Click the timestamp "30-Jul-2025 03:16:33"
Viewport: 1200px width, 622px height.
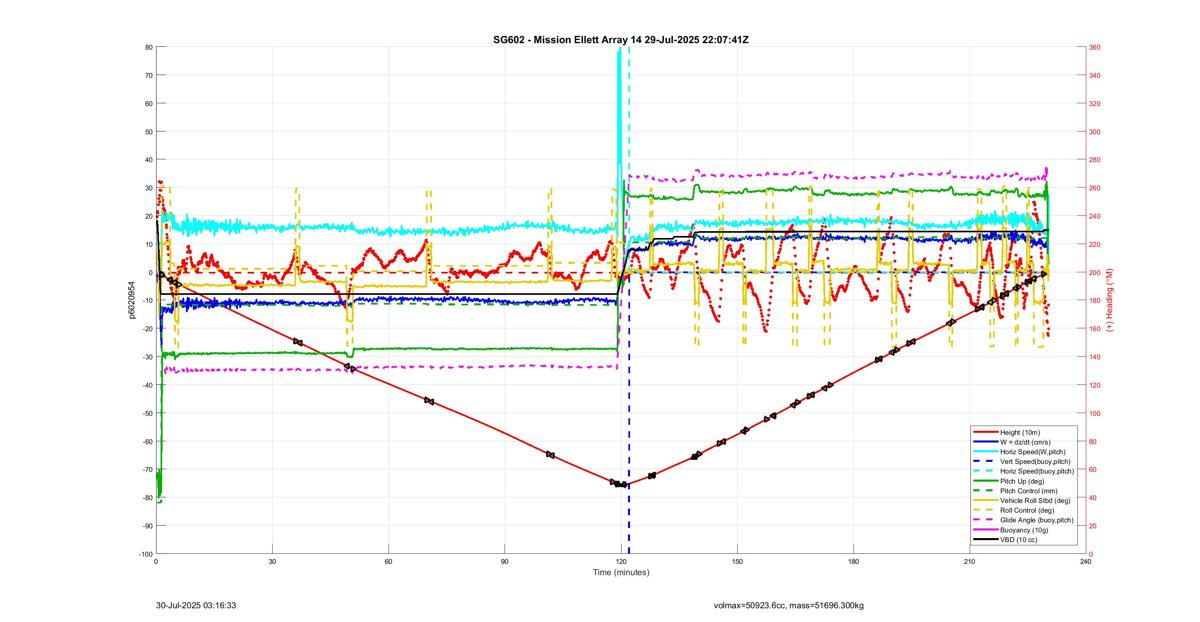pyautogui.click(x=196, y=605)
